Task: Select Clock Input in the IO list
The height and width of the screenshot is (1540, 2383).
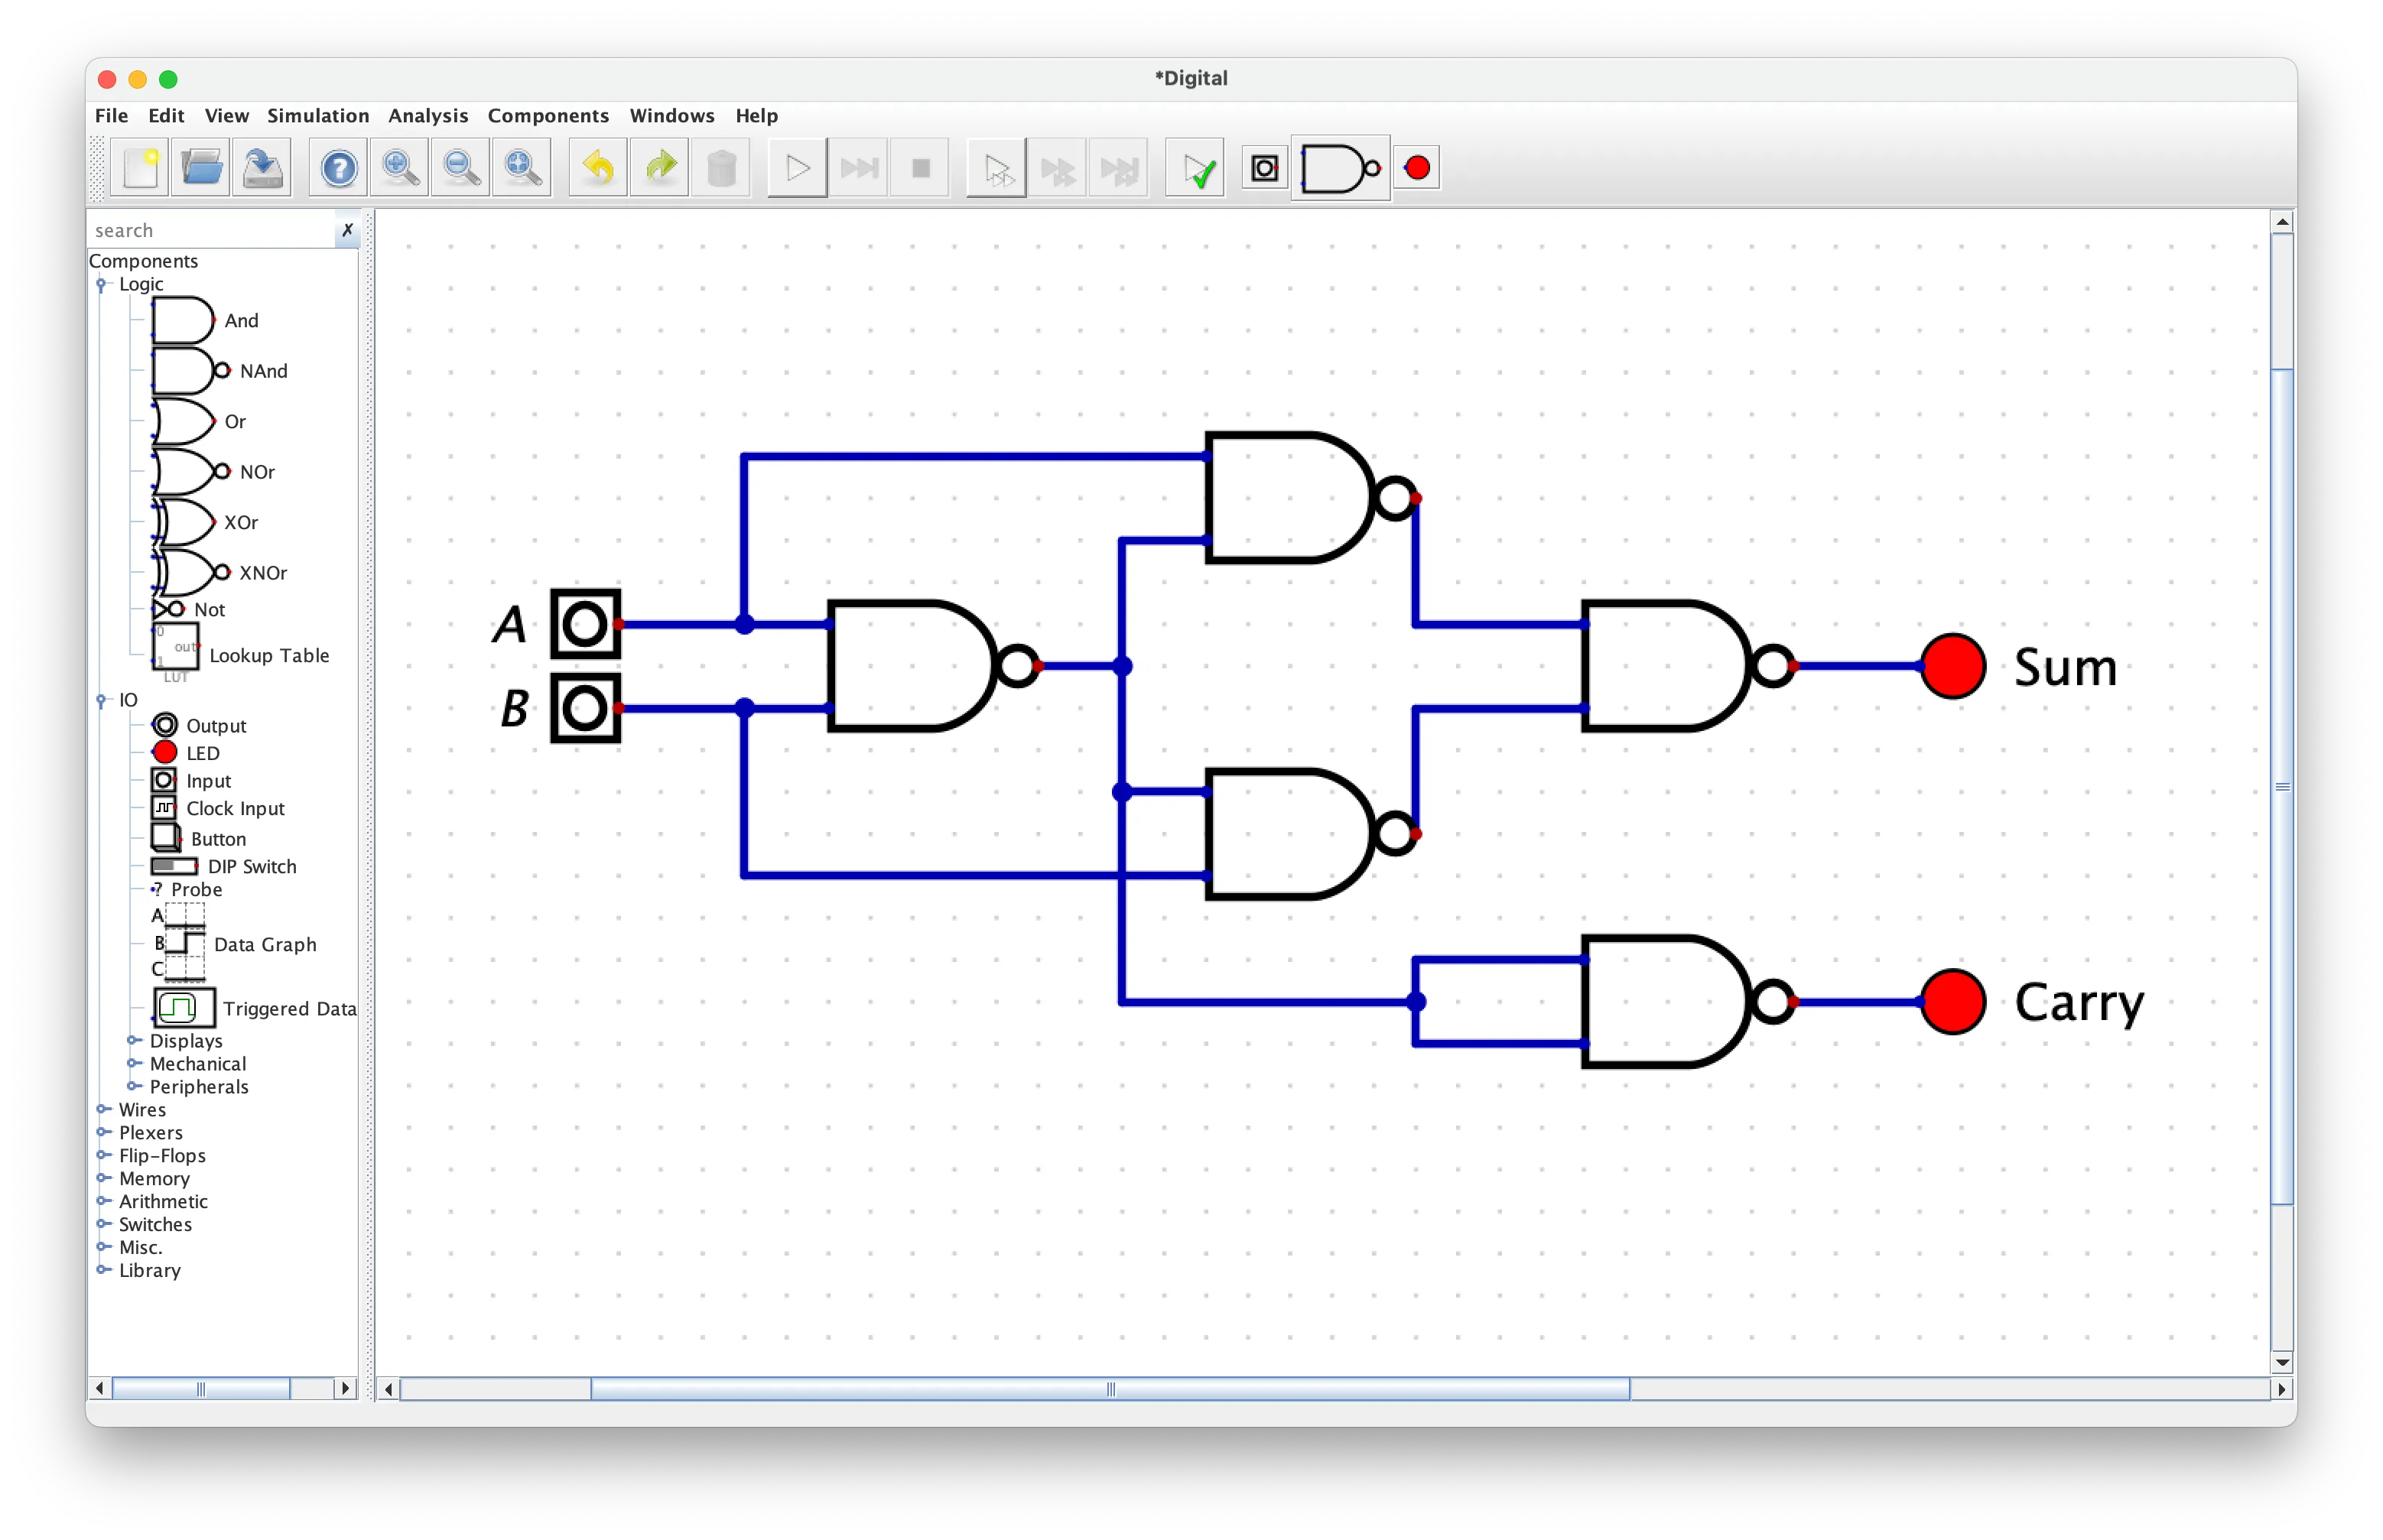Action: (x=218, y=808)
